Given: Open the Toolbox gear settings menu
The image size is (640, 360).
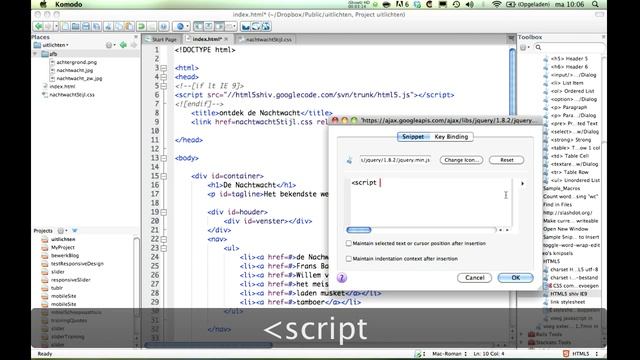Looking at the screenshot, I should click(524, 48).
